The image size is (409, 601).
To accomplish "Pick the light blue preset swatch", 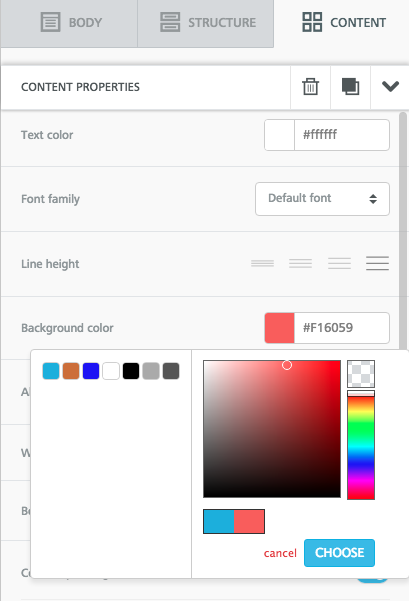I will pos(51,371).
